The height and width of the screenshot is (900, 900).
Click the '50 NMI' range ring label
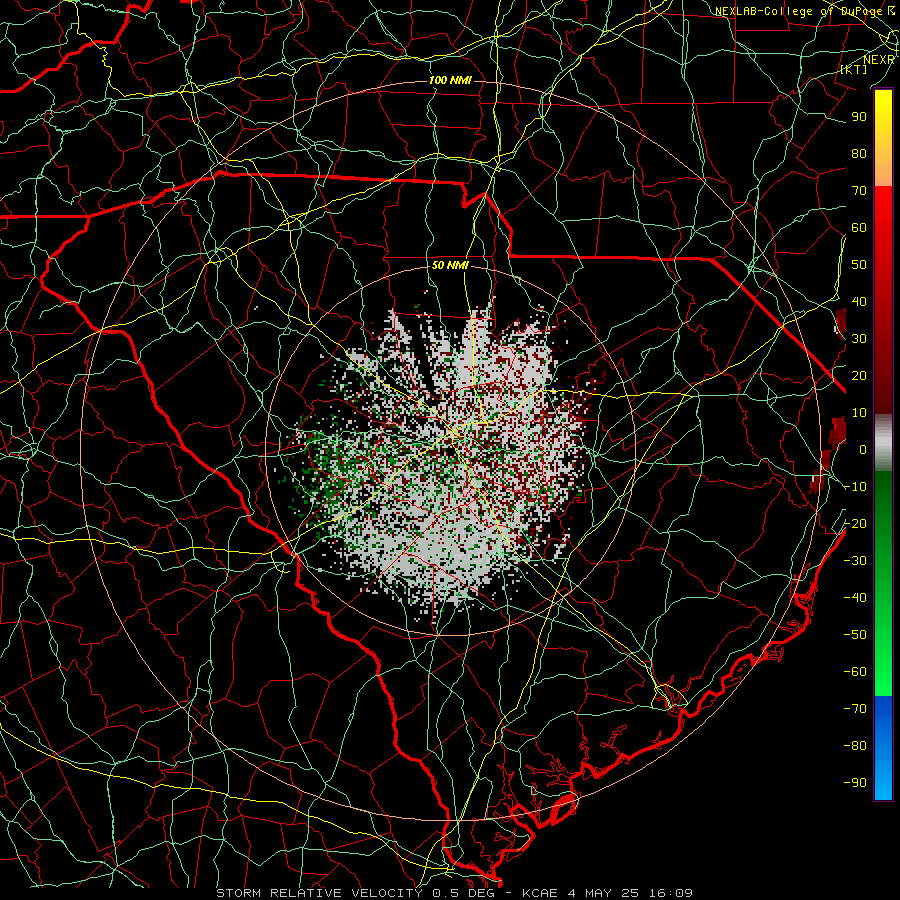450,265
